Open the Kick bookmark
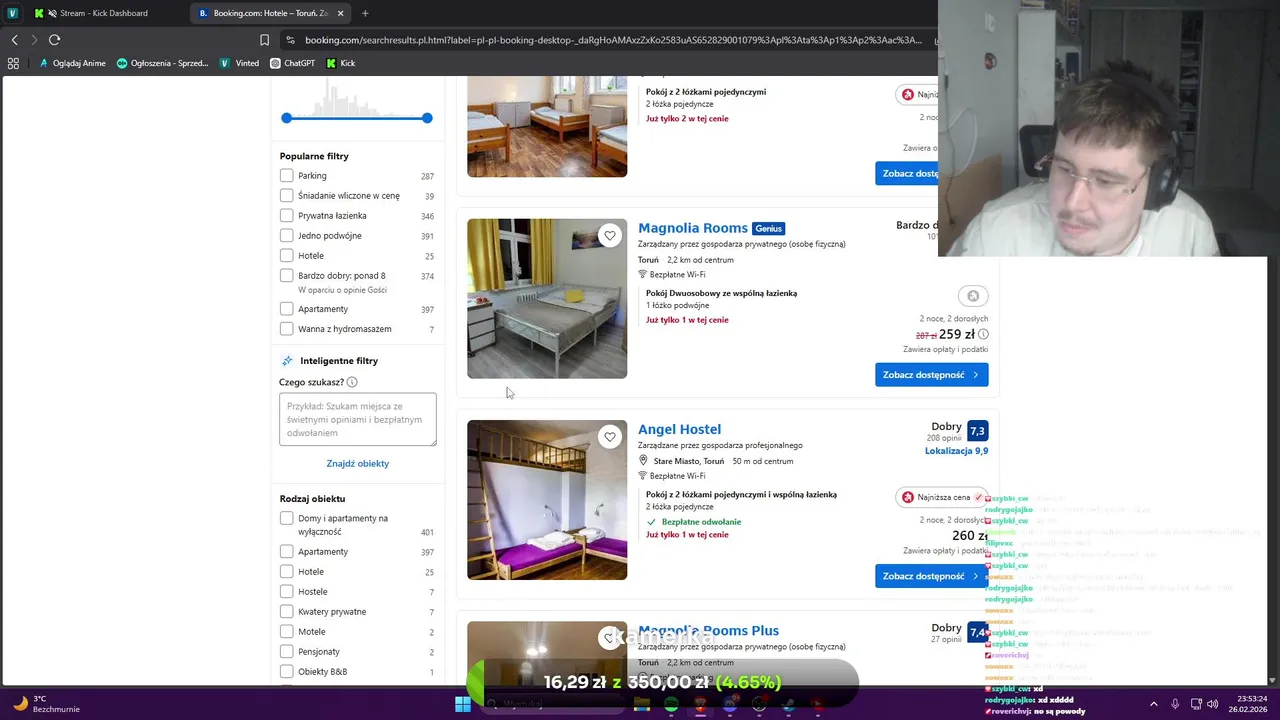The height and width of the screenshot is (720, 1280). pos(341,63)
